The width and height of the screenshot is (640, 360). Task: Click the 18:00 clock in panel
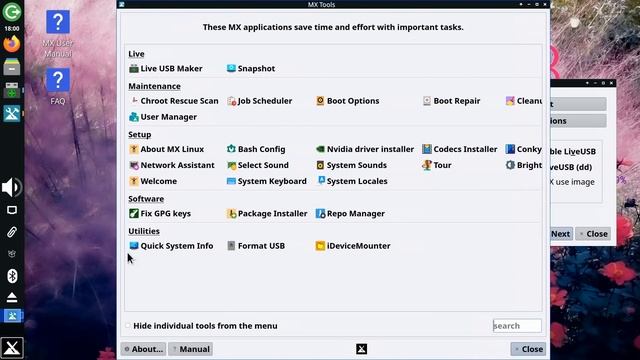(x=12, y=29)
